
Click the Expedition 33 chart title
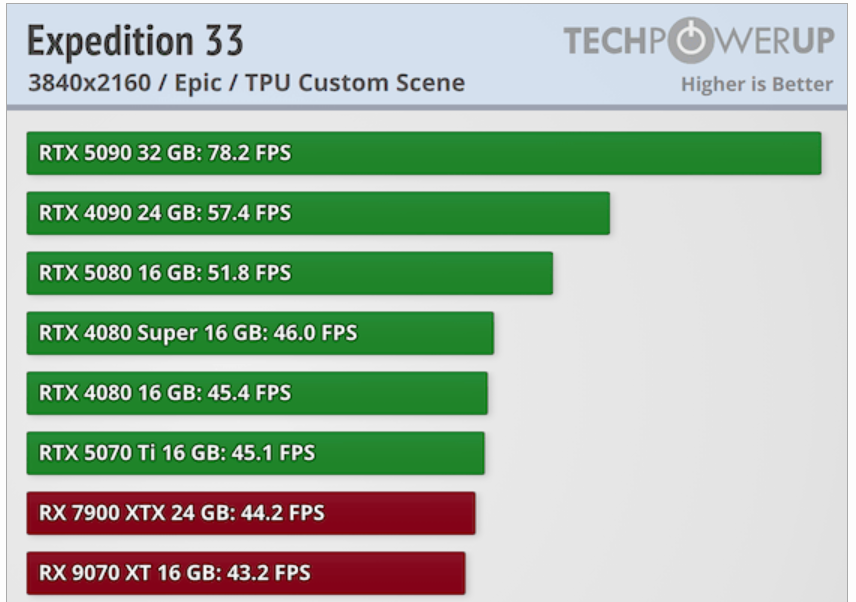[135, 41]
